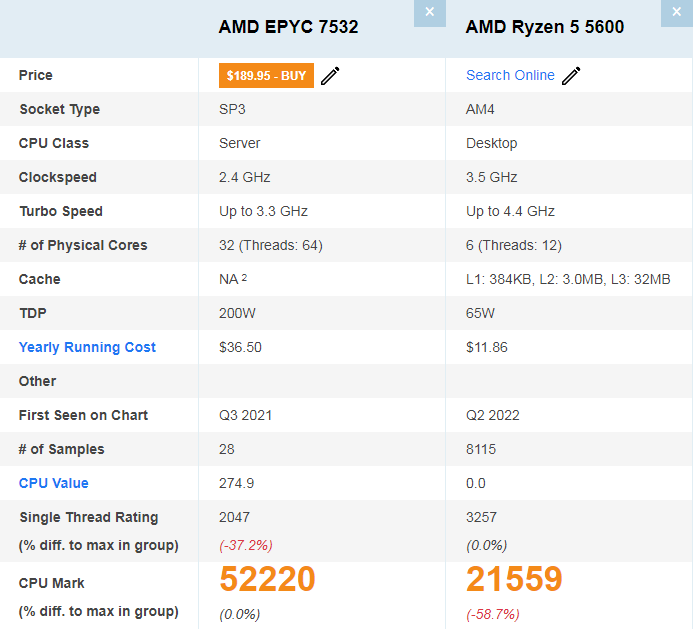Click the L1: 384KB, L2: 3.0MB cache cell
Image resolution: width=693 pixels, height=629 pixels.
tap(568, 279)
